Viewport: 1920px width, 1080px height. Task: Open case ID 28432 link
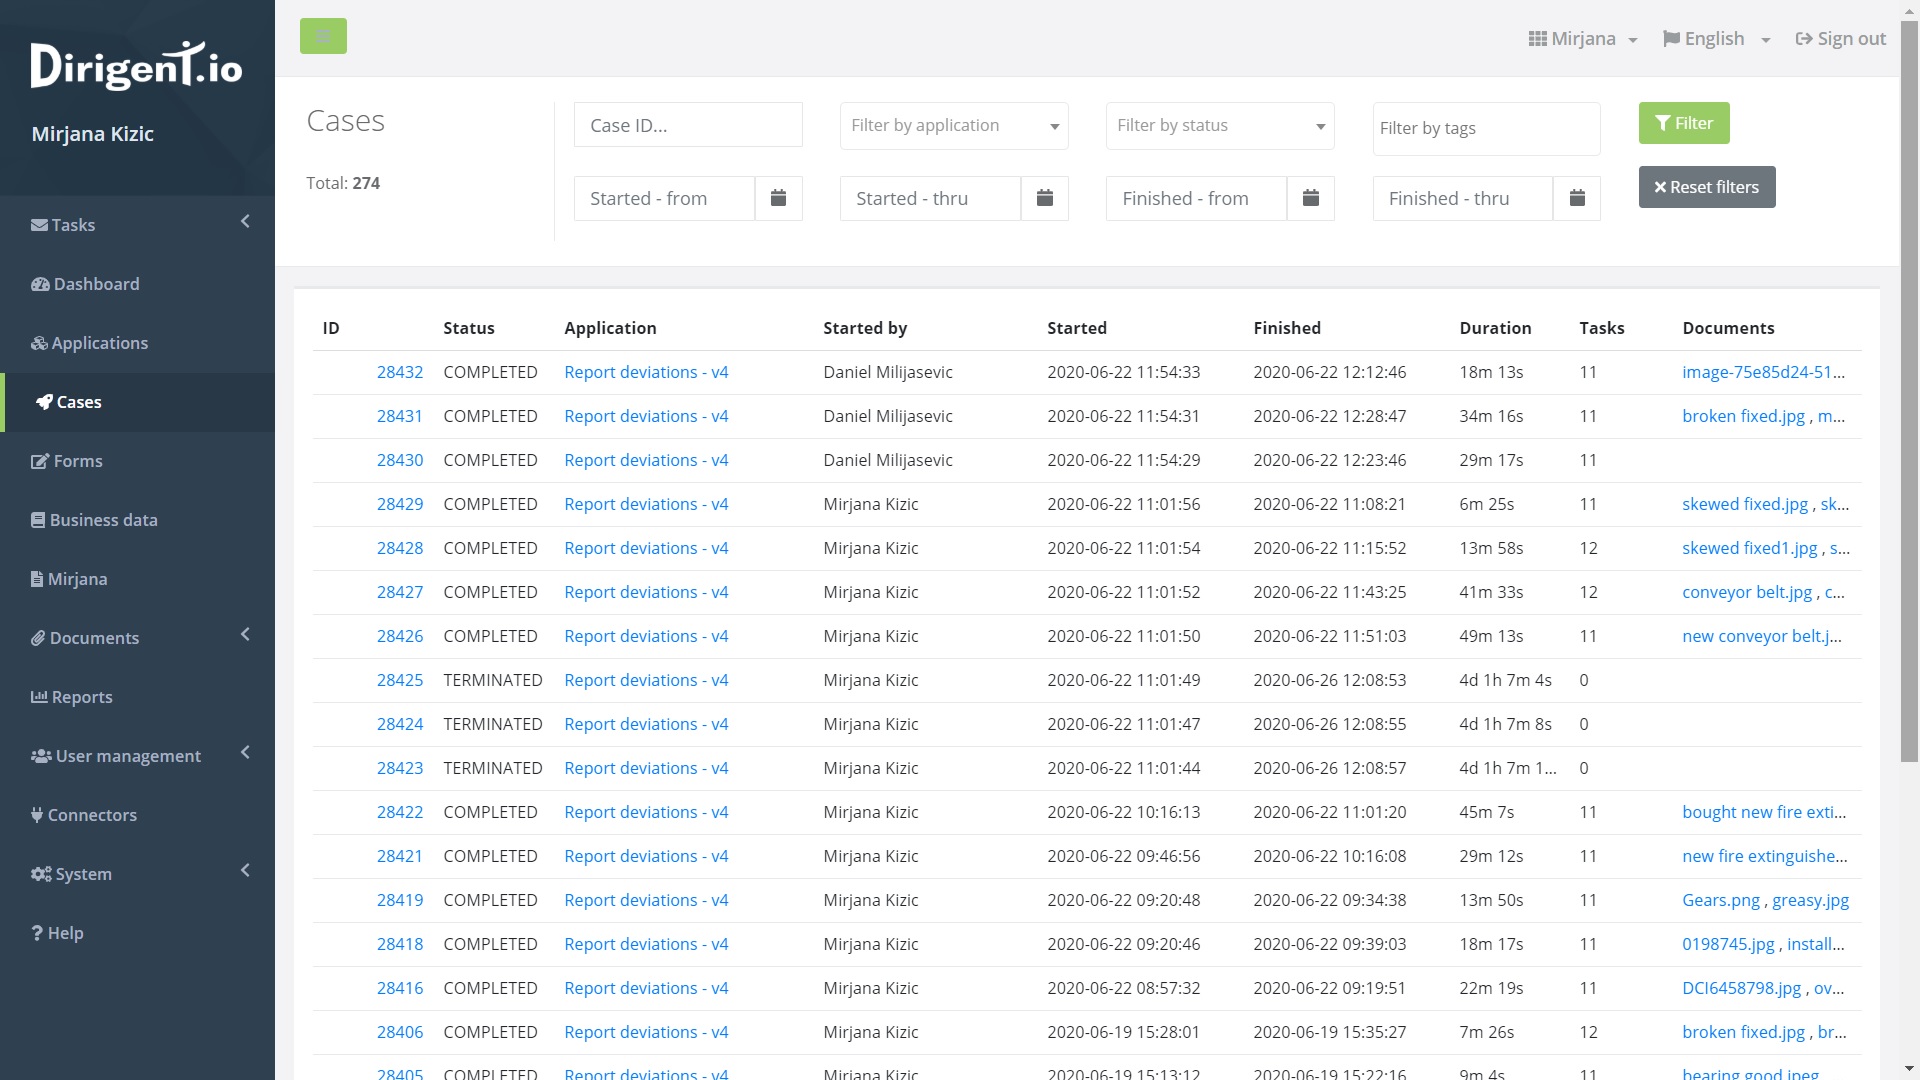pos(399,372)
